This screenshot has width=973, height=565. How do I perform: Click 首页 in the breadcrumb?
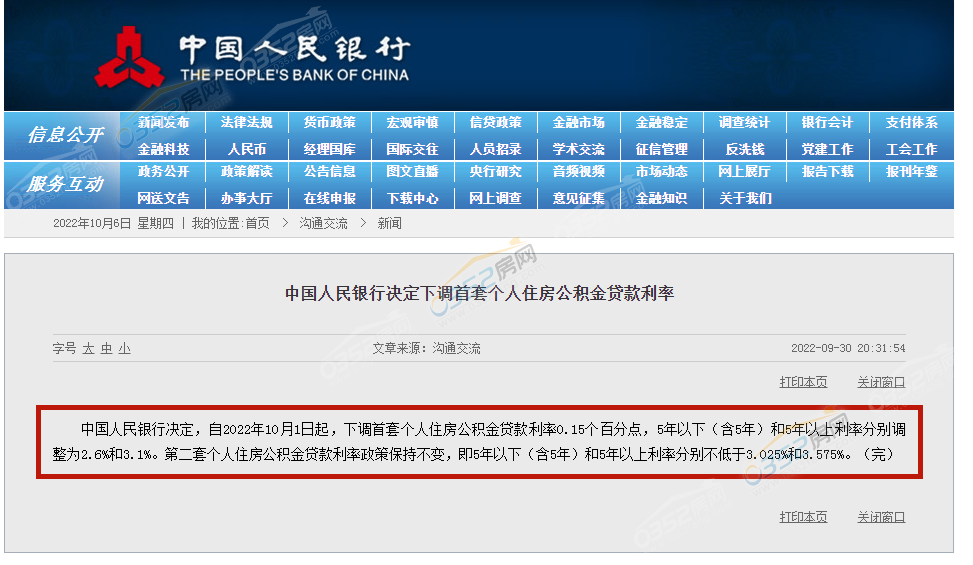(x=257, y=224)
